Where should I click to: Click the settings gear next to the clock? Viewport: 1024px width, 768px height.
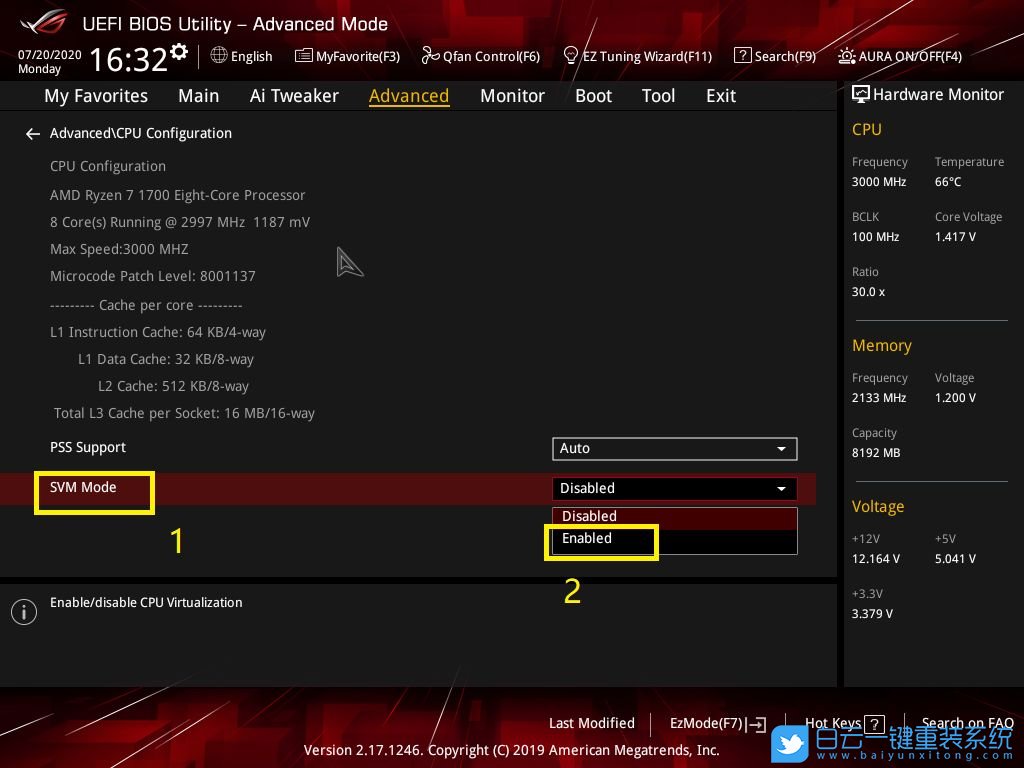coord(179,52)
